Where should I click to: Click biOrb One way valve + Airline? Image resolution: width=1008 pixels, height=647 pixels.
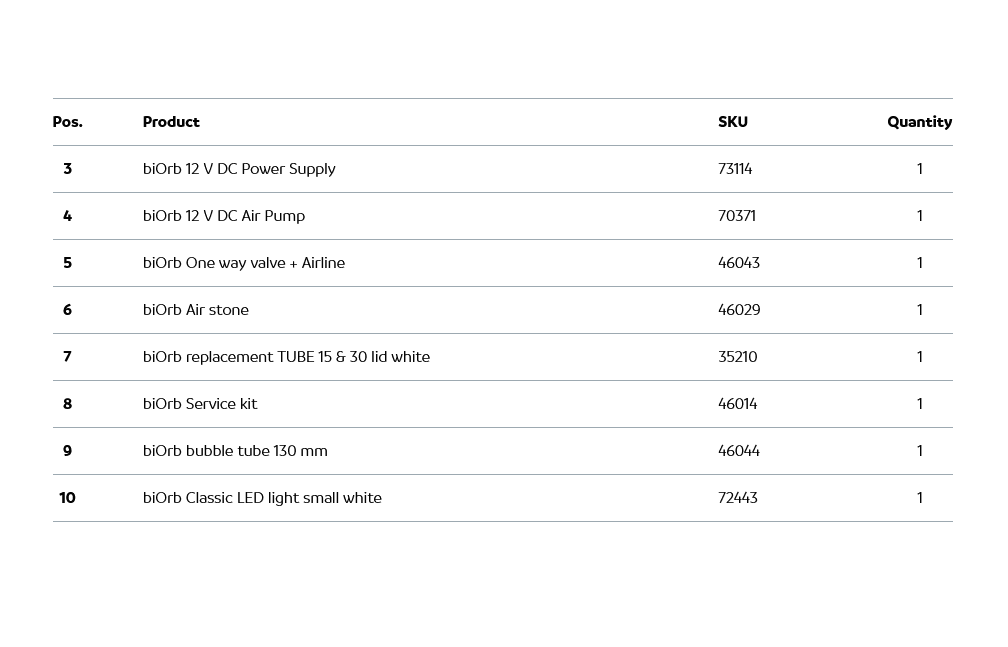click(244, 263)
